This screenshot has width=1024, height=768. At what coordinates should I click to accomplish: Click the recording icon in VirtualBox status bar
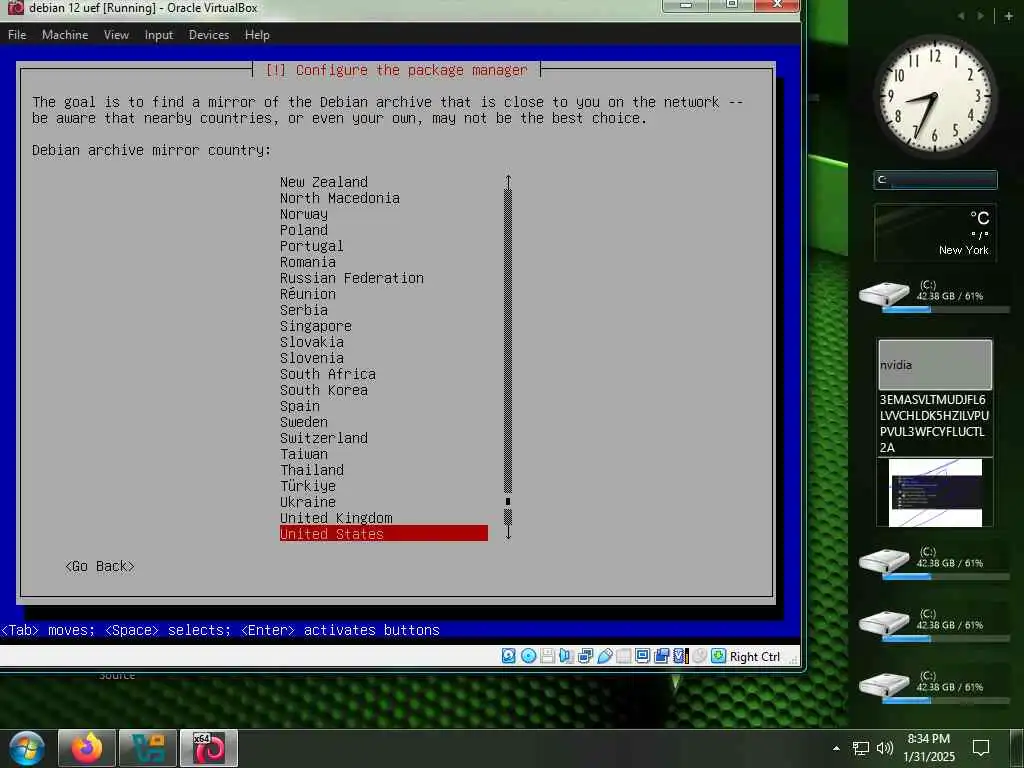coord(662,656)
